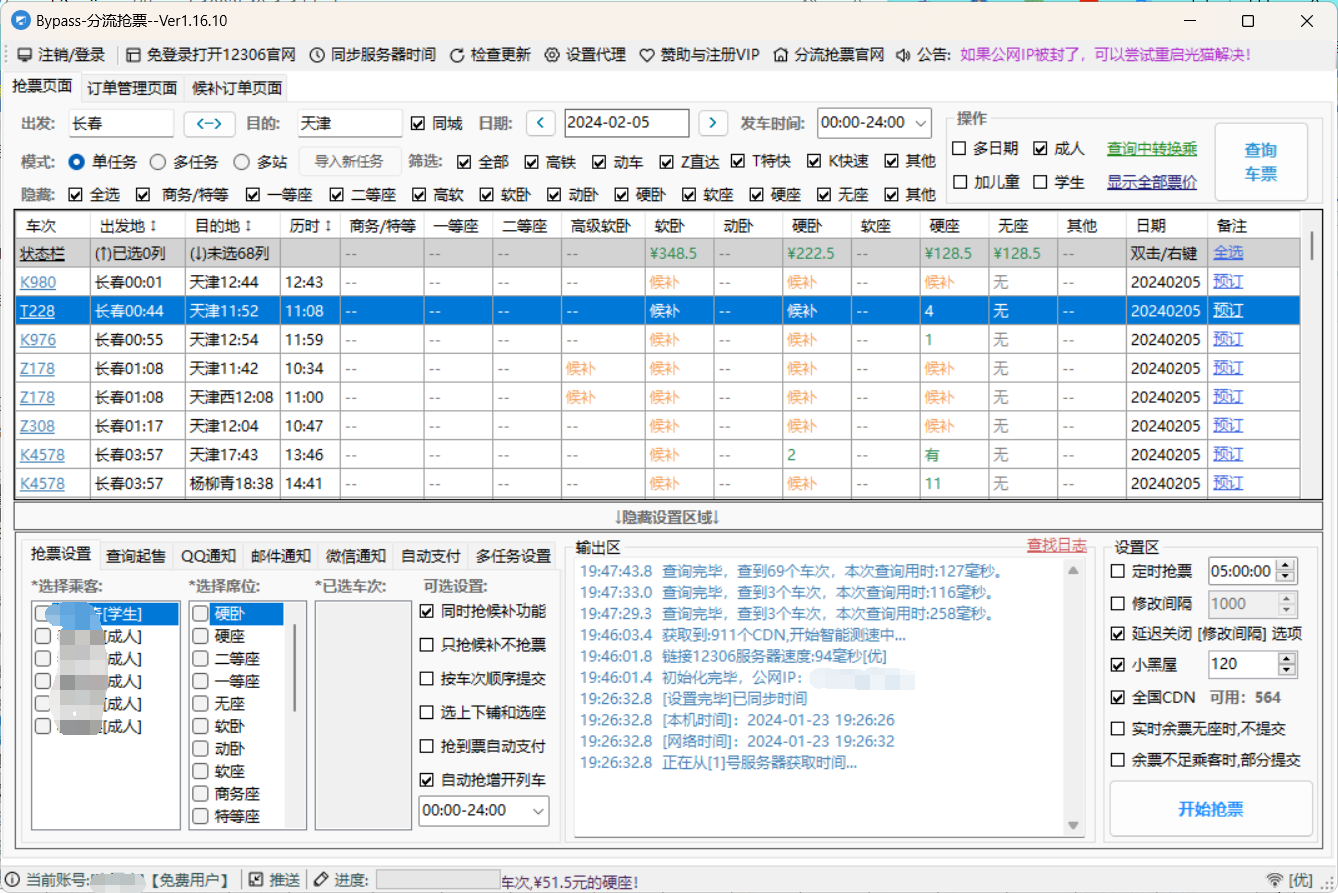
Task: Increase the 定时抢票 time stepper
Action: 1286,566
